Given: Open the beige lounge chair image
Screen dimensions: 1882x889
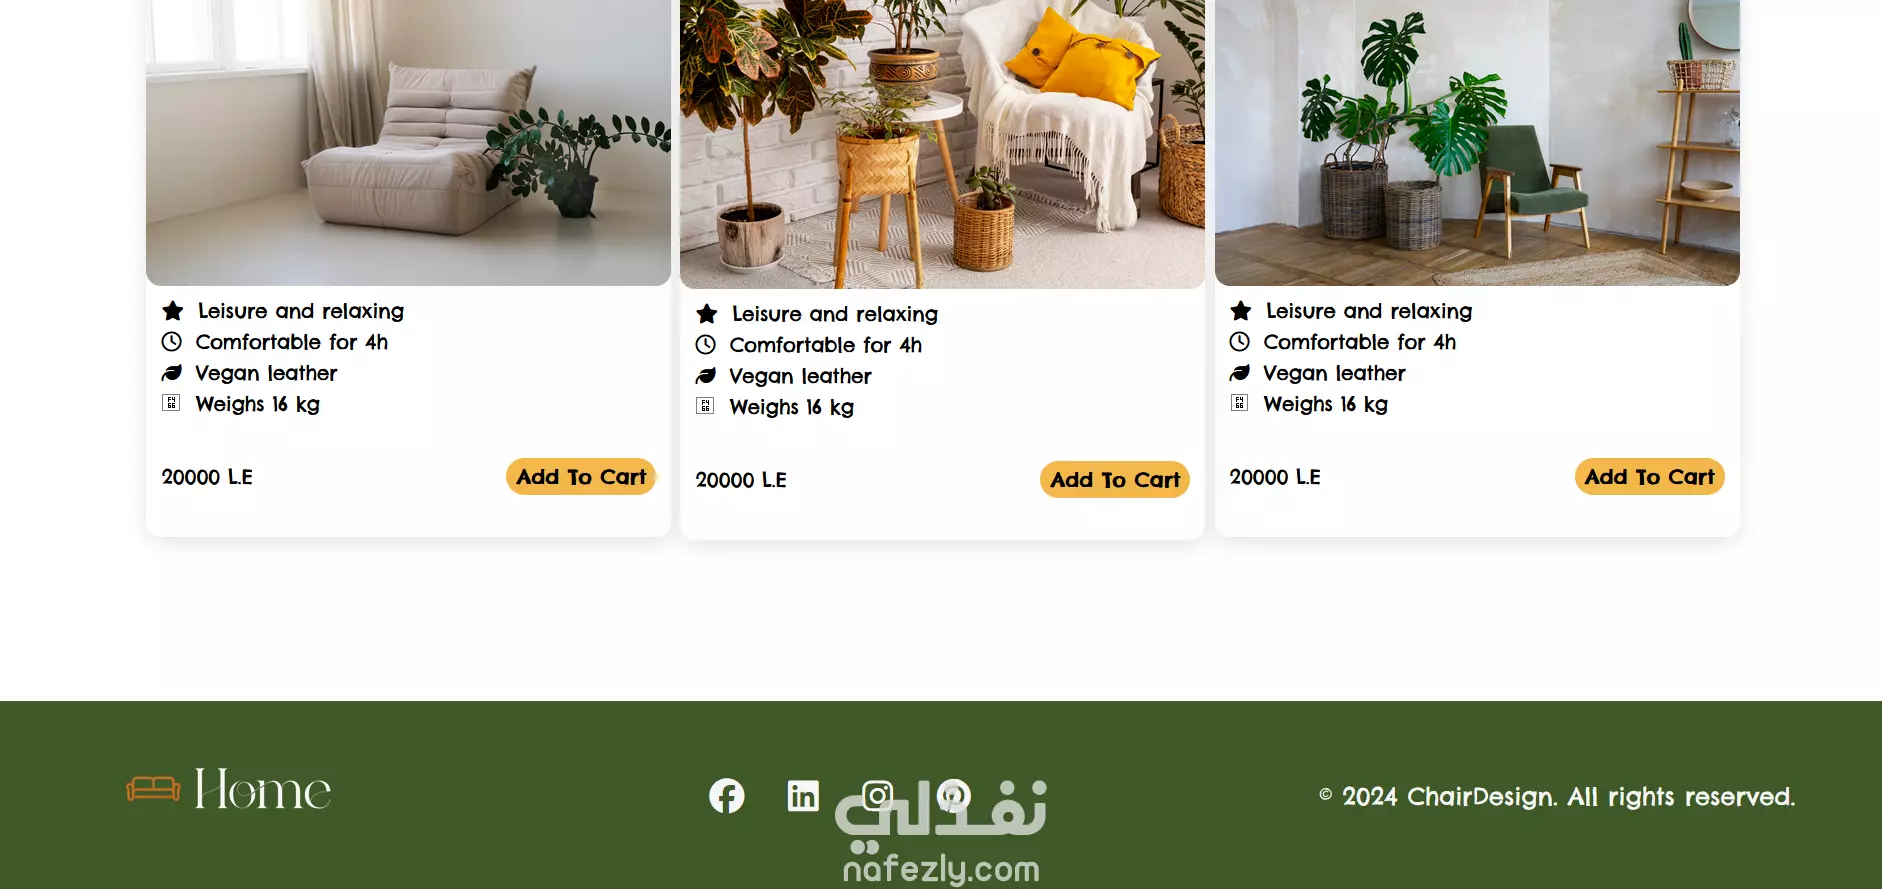Looking at the screenshot, I should 408,142.
